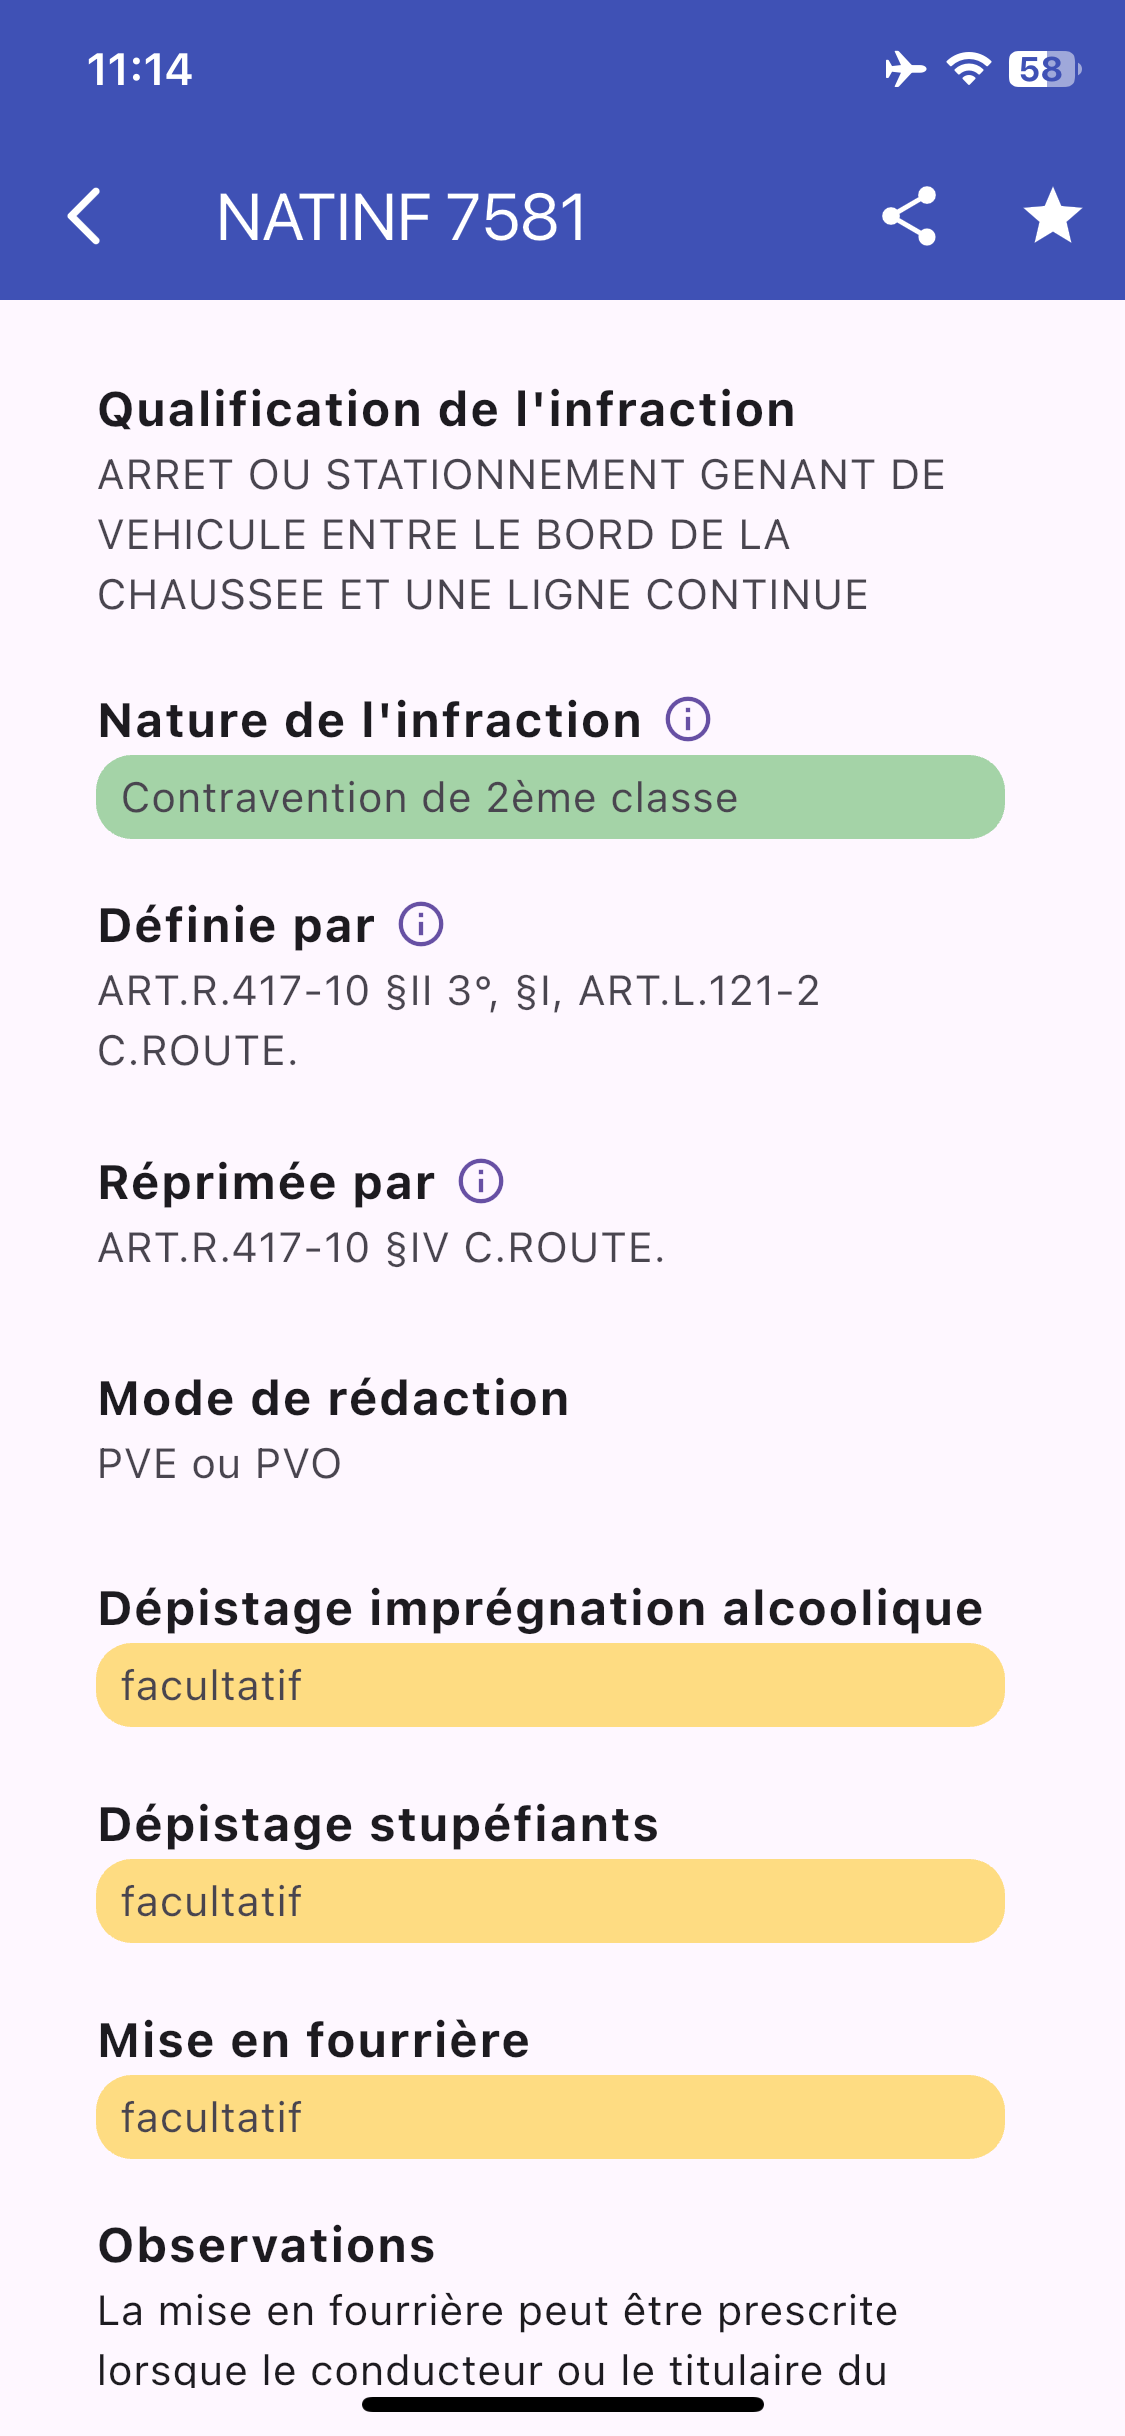Viewport: 1125px width, 2436px height.
Task: Toggle the favorite star icon
Action: pyautogui.click(x=1052, y=216)
